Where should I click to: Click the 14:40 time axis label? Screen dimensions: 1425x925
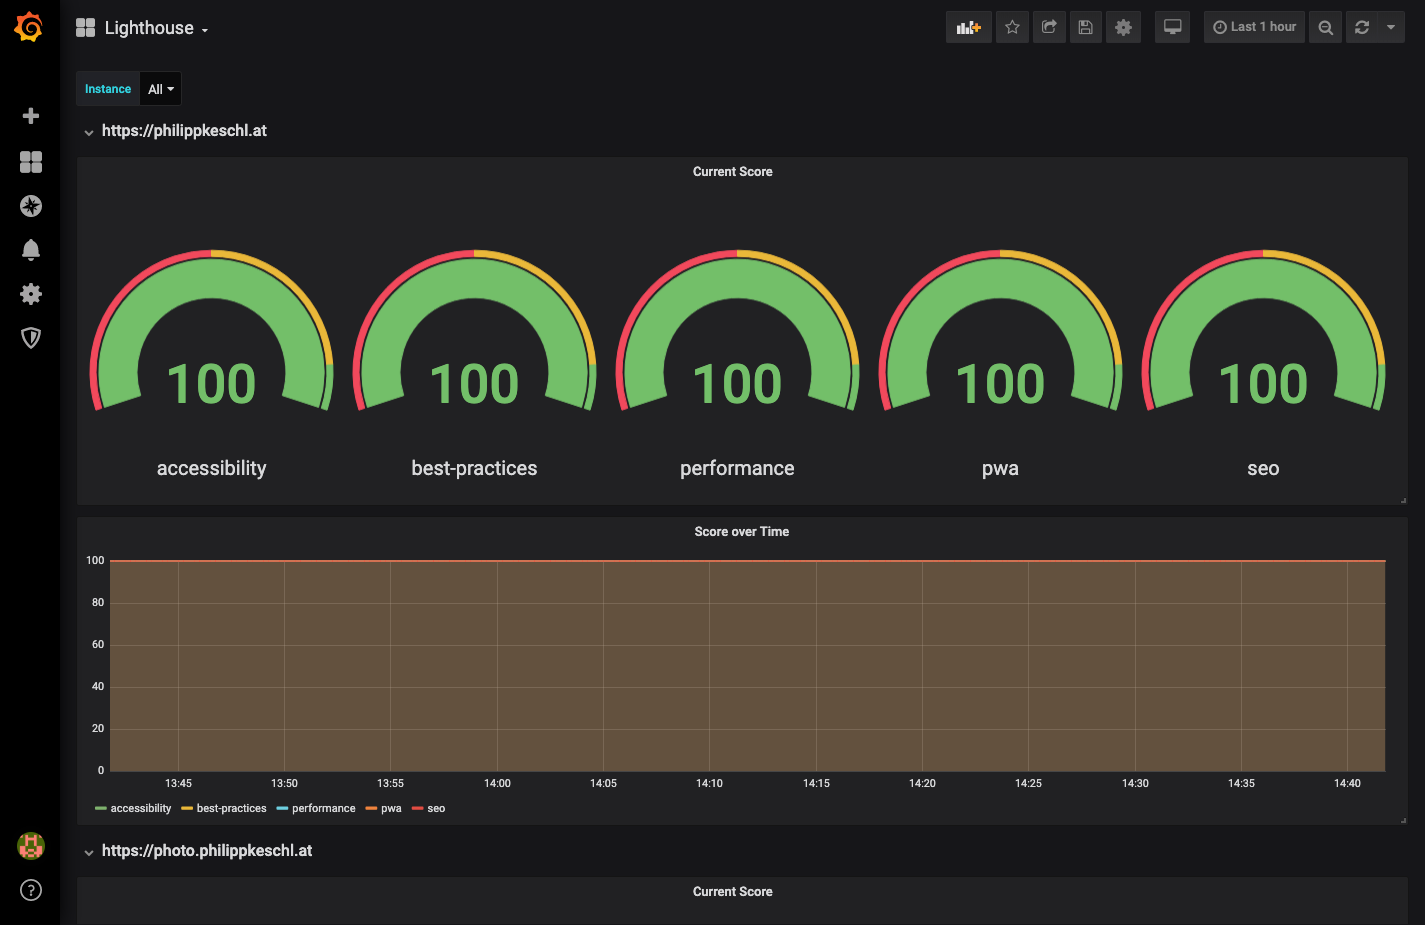[x=1347, y=783]
